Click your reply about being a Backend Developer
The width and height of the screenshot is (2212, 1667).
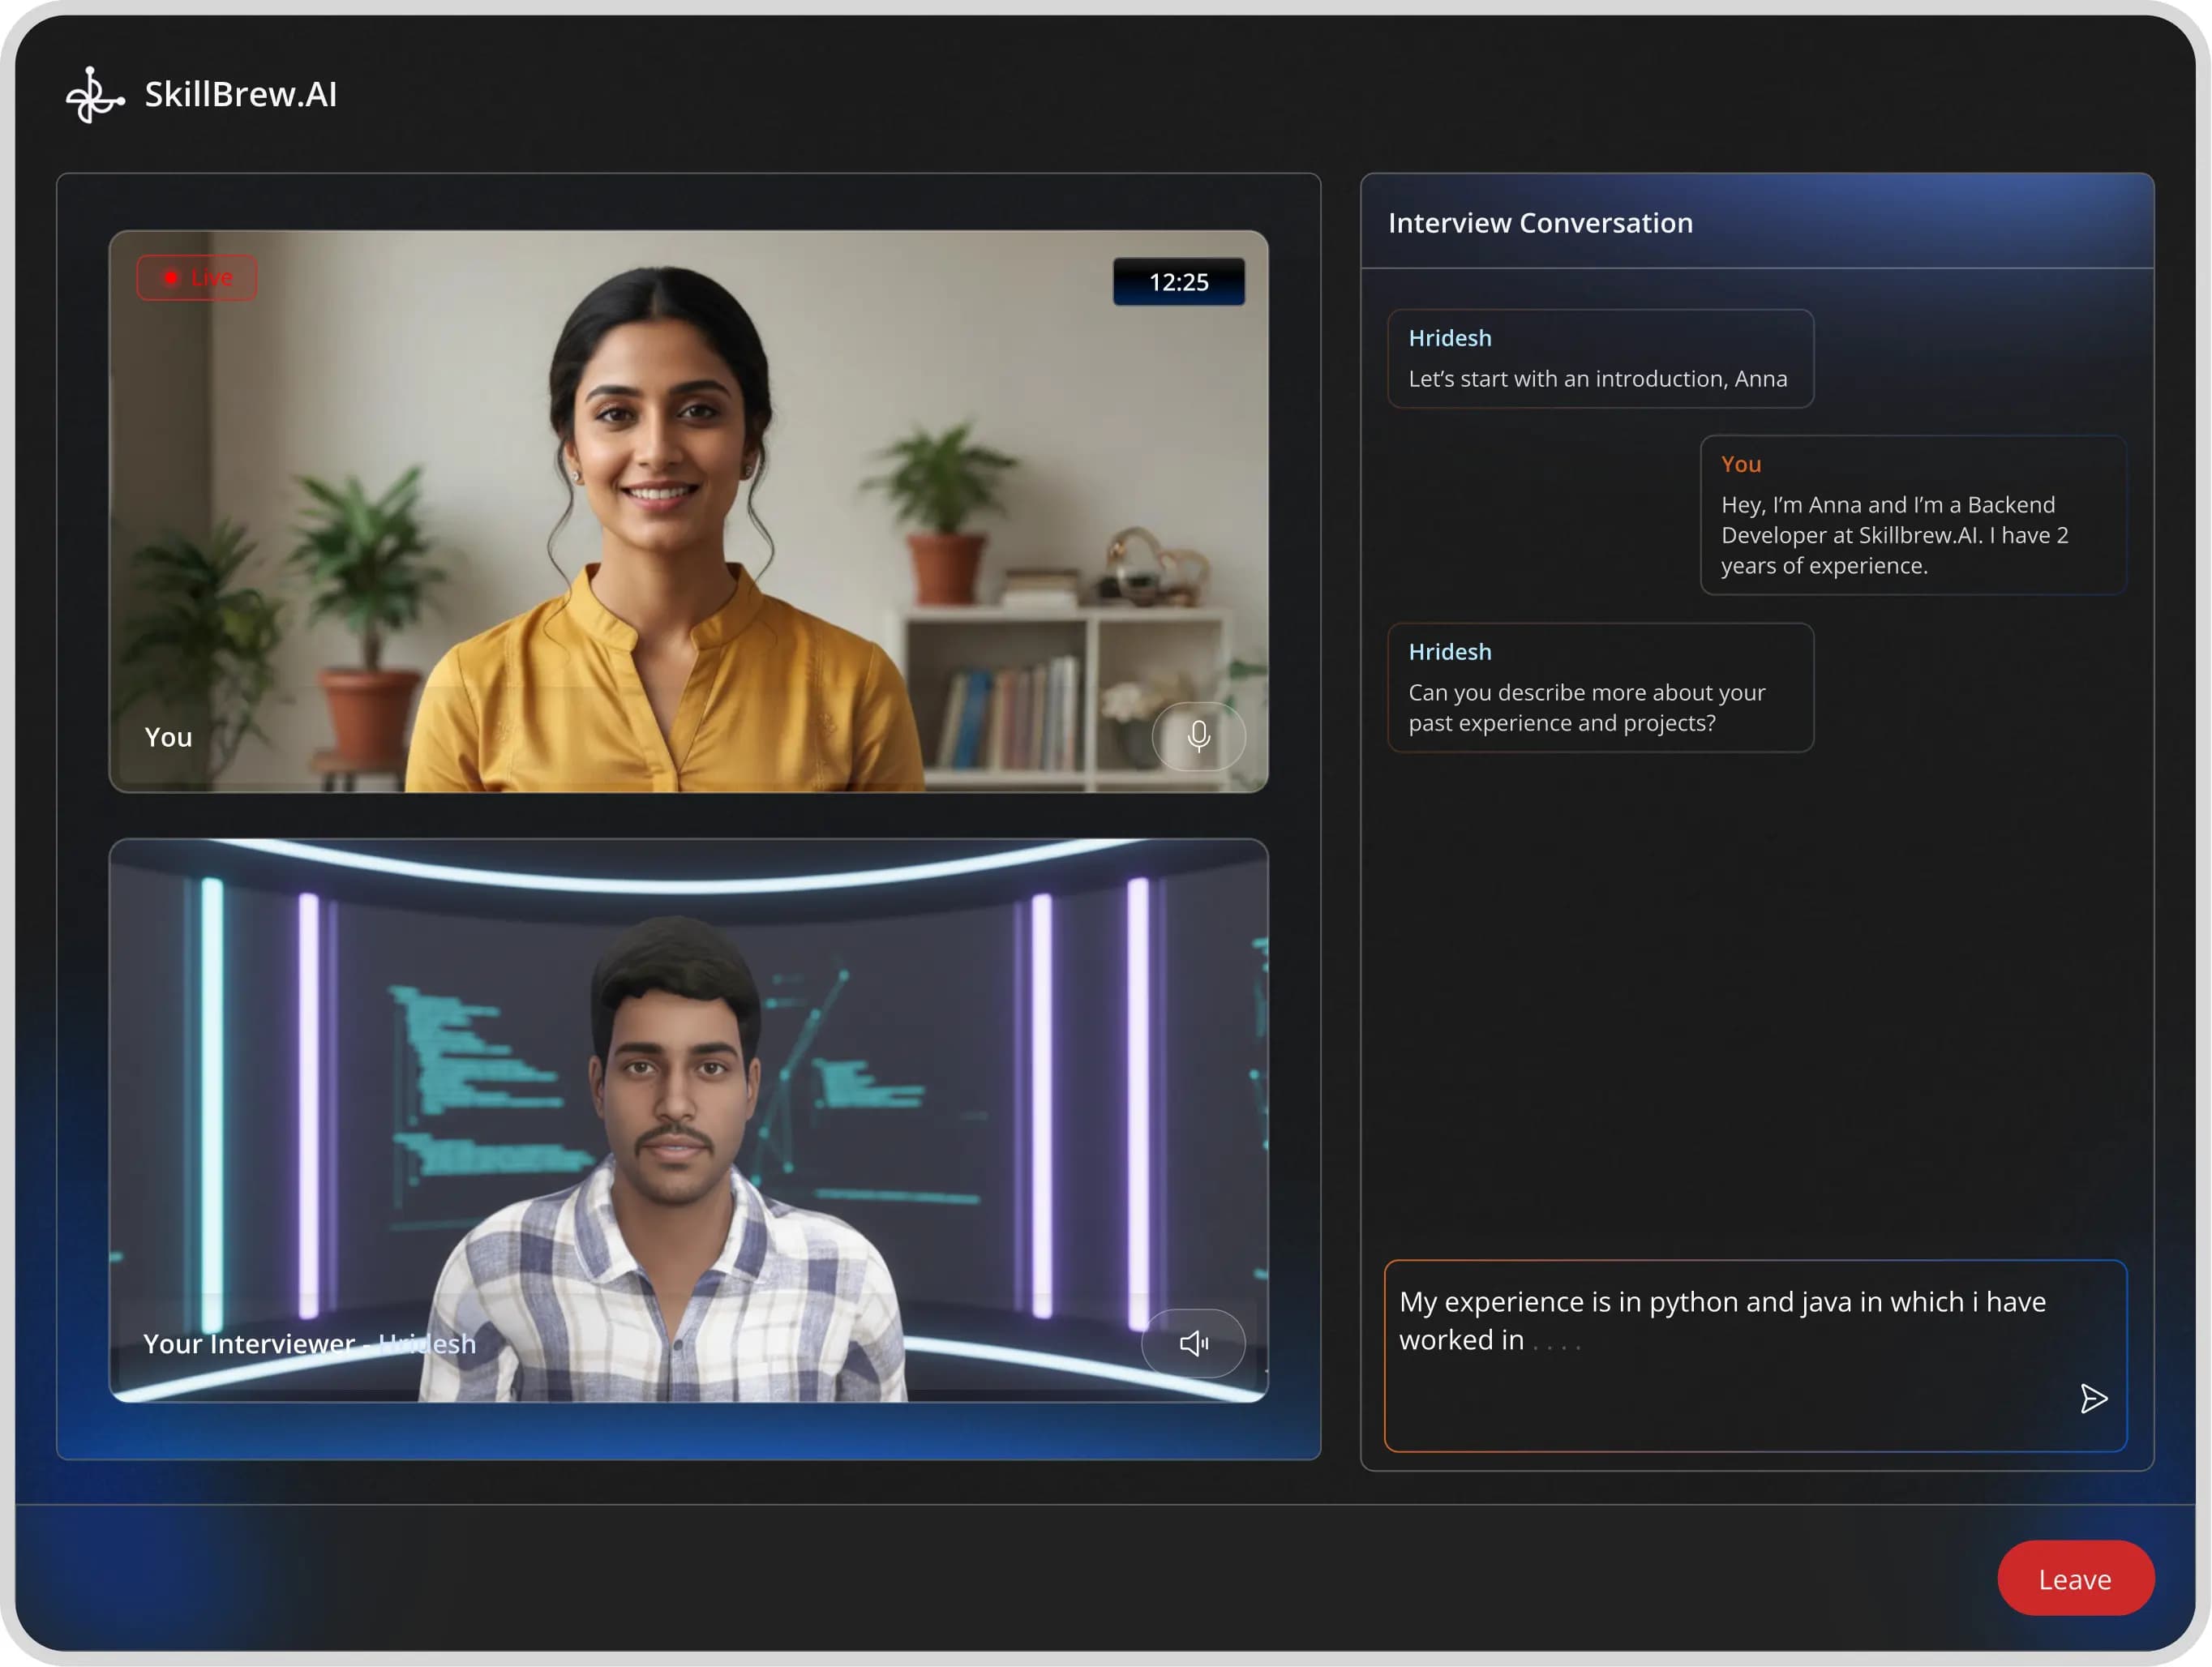pos(1912,515)
